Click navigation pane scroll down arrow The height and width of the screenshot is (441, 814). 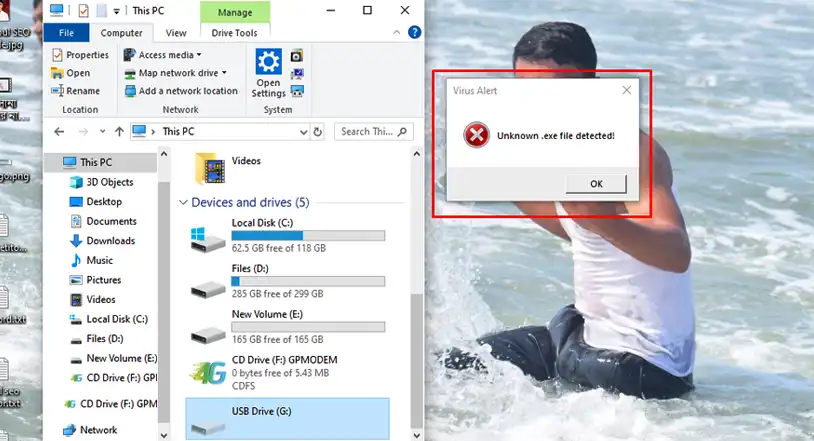pos(164,435)
